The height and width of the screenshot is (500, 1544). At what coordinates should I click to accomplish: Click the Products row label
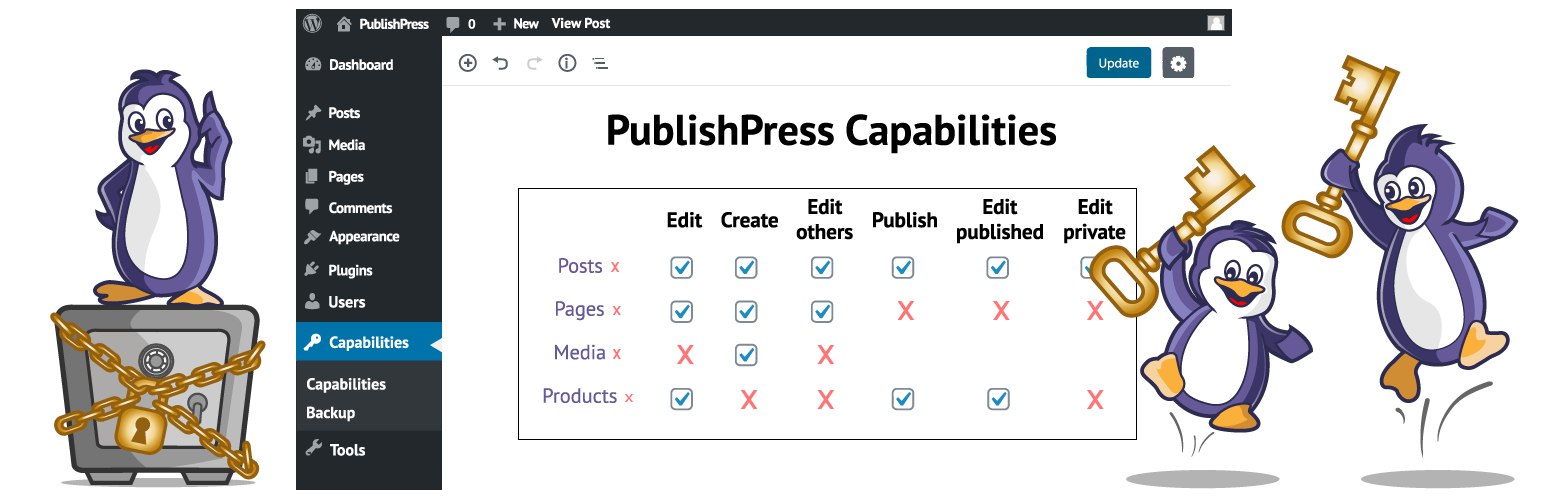(580, 396)
